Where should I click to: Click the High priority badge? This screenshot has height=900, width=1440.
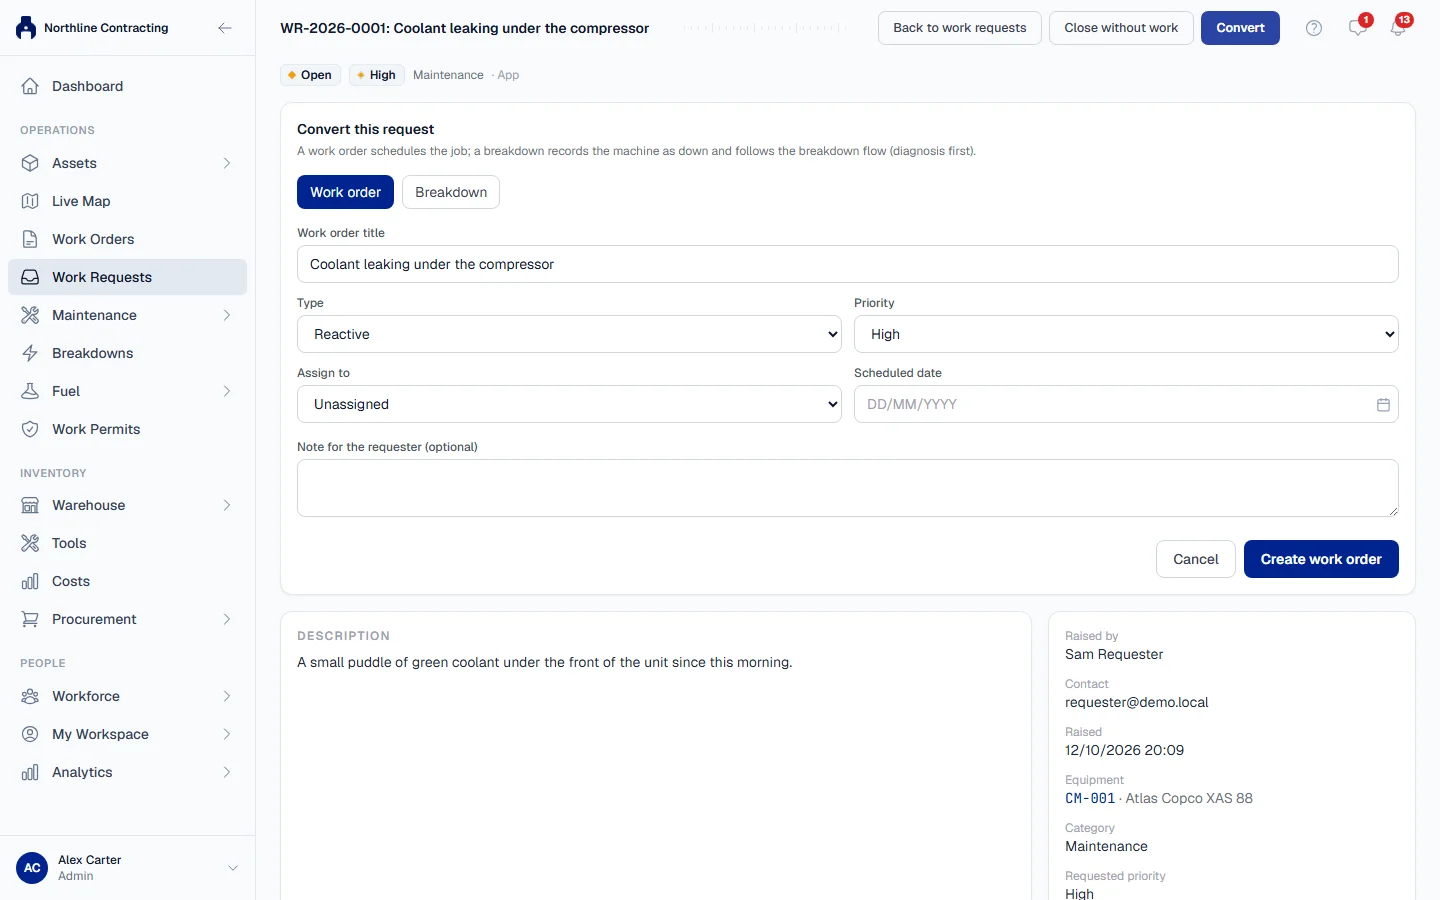point(377,75)
